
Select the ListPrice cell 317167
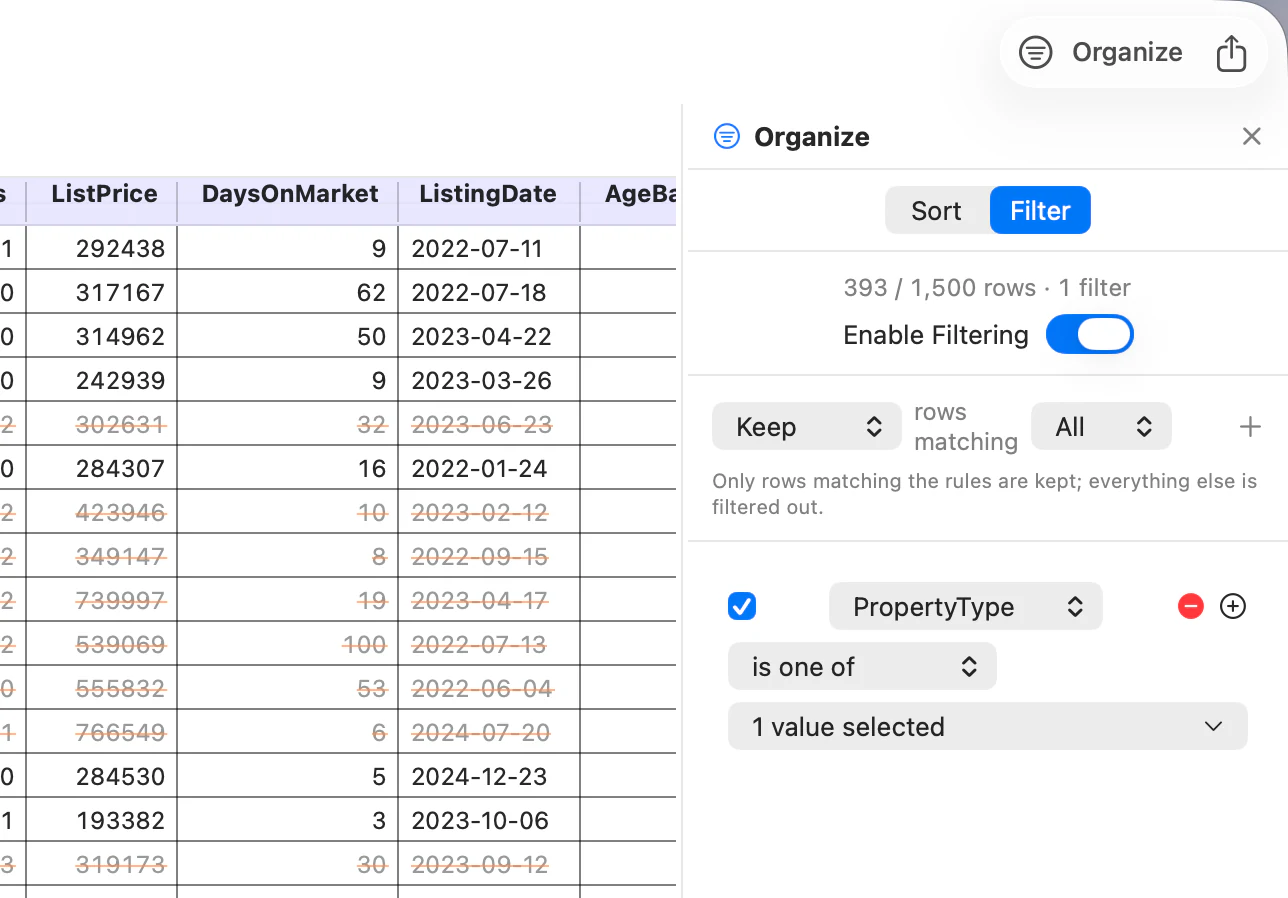tap(102, 292)
